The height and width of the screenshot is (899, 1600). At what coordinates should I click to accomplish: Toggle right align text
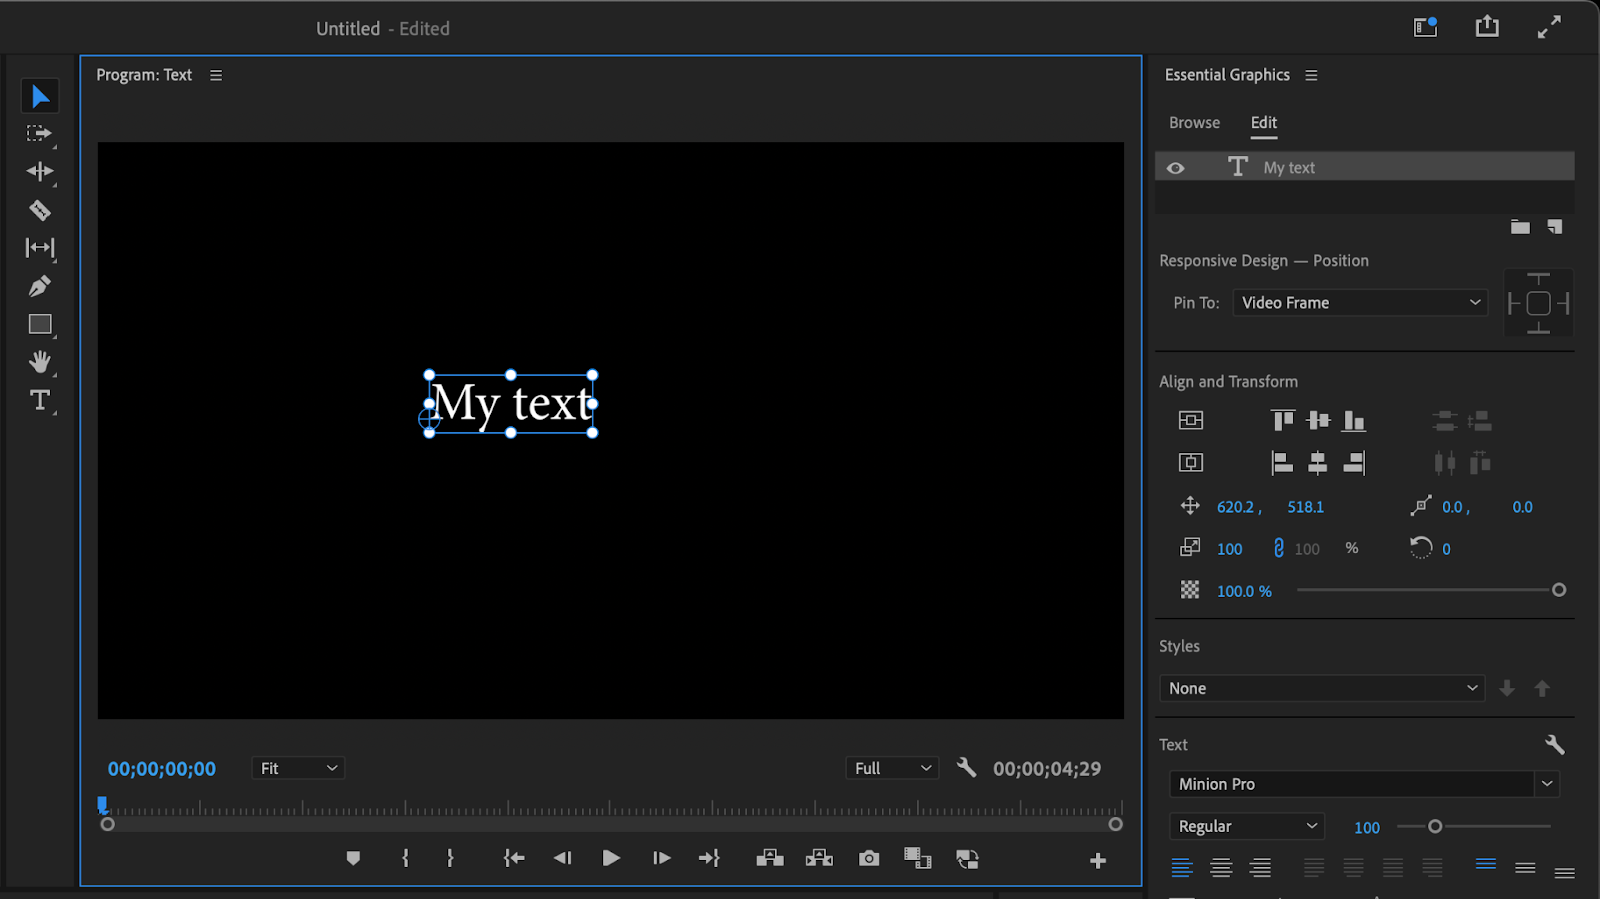pos(1260,868)
